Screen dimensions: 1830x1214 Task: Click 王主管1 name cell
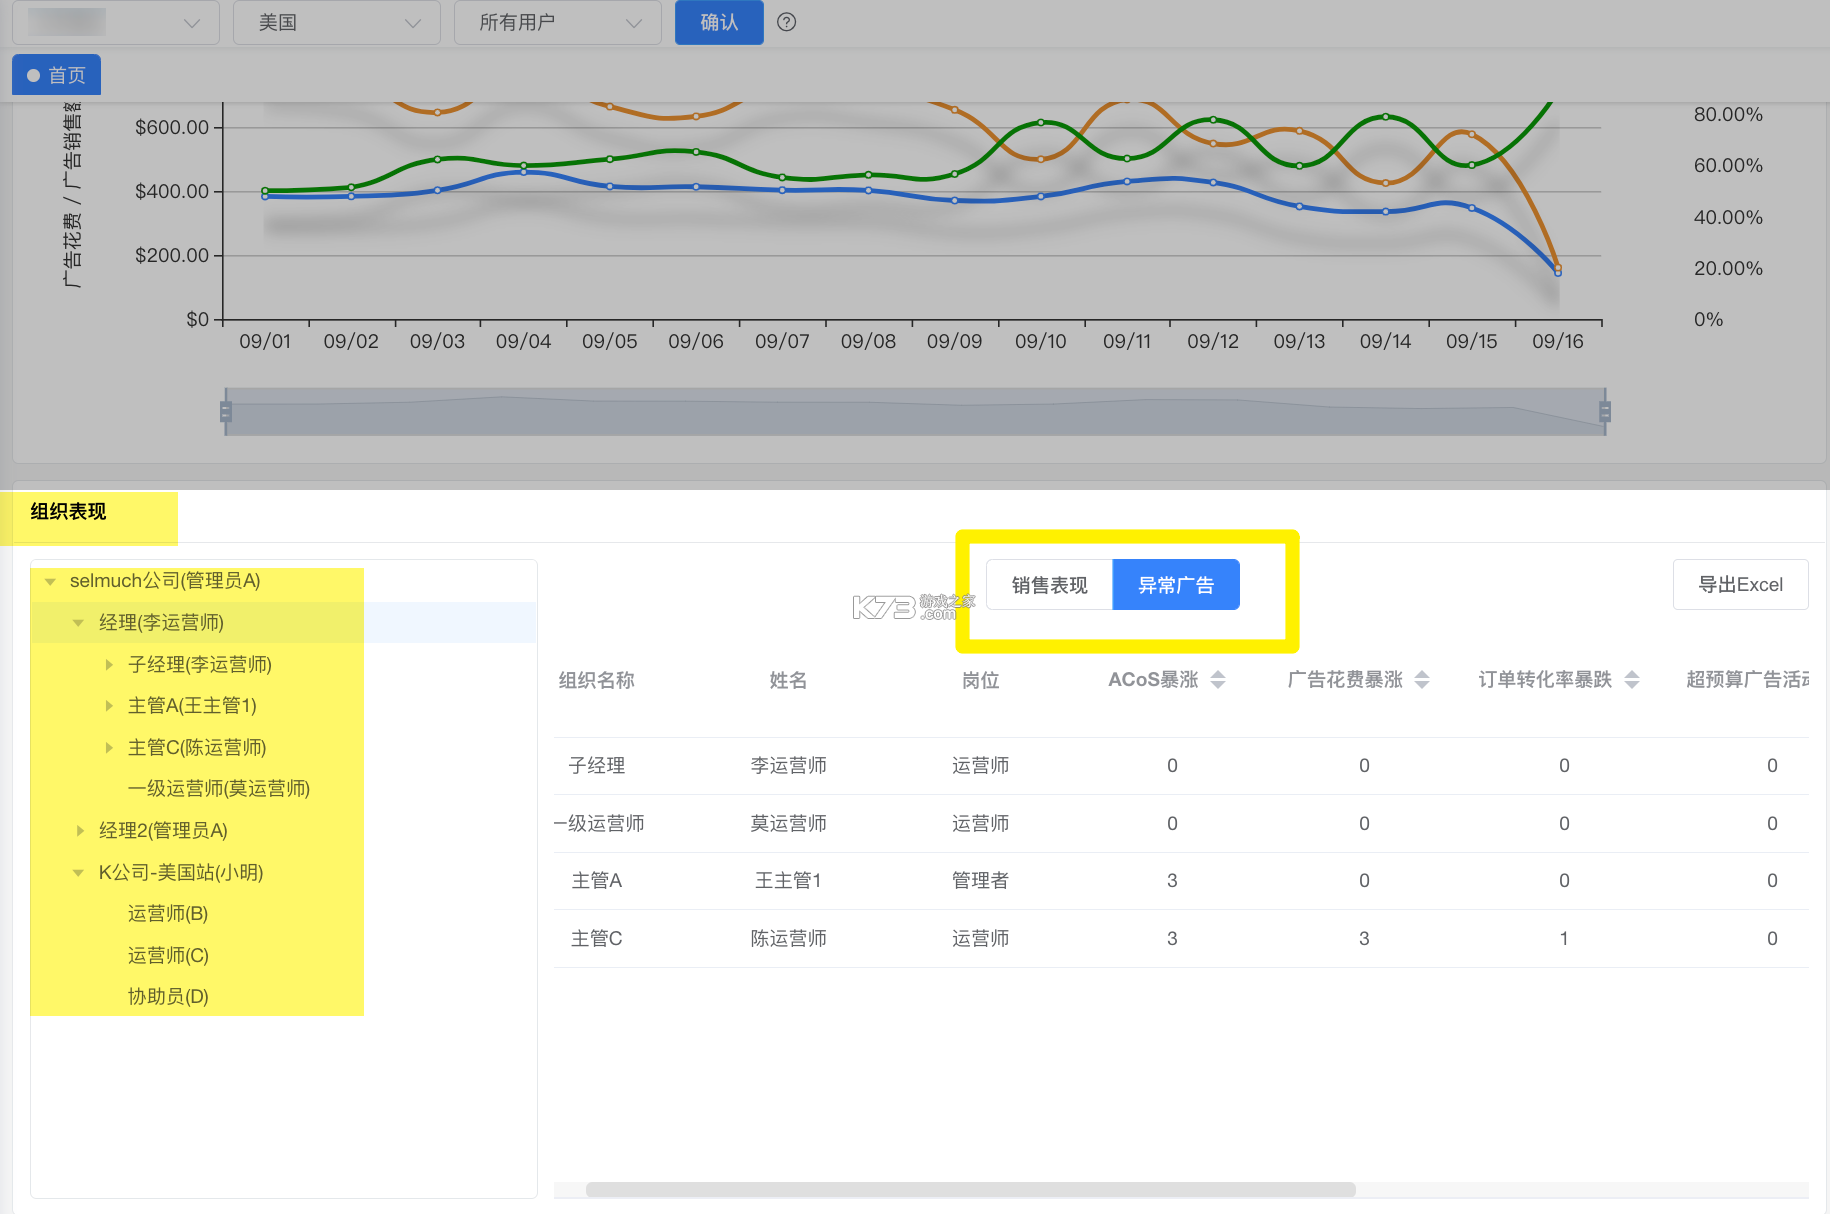(788, 881)
